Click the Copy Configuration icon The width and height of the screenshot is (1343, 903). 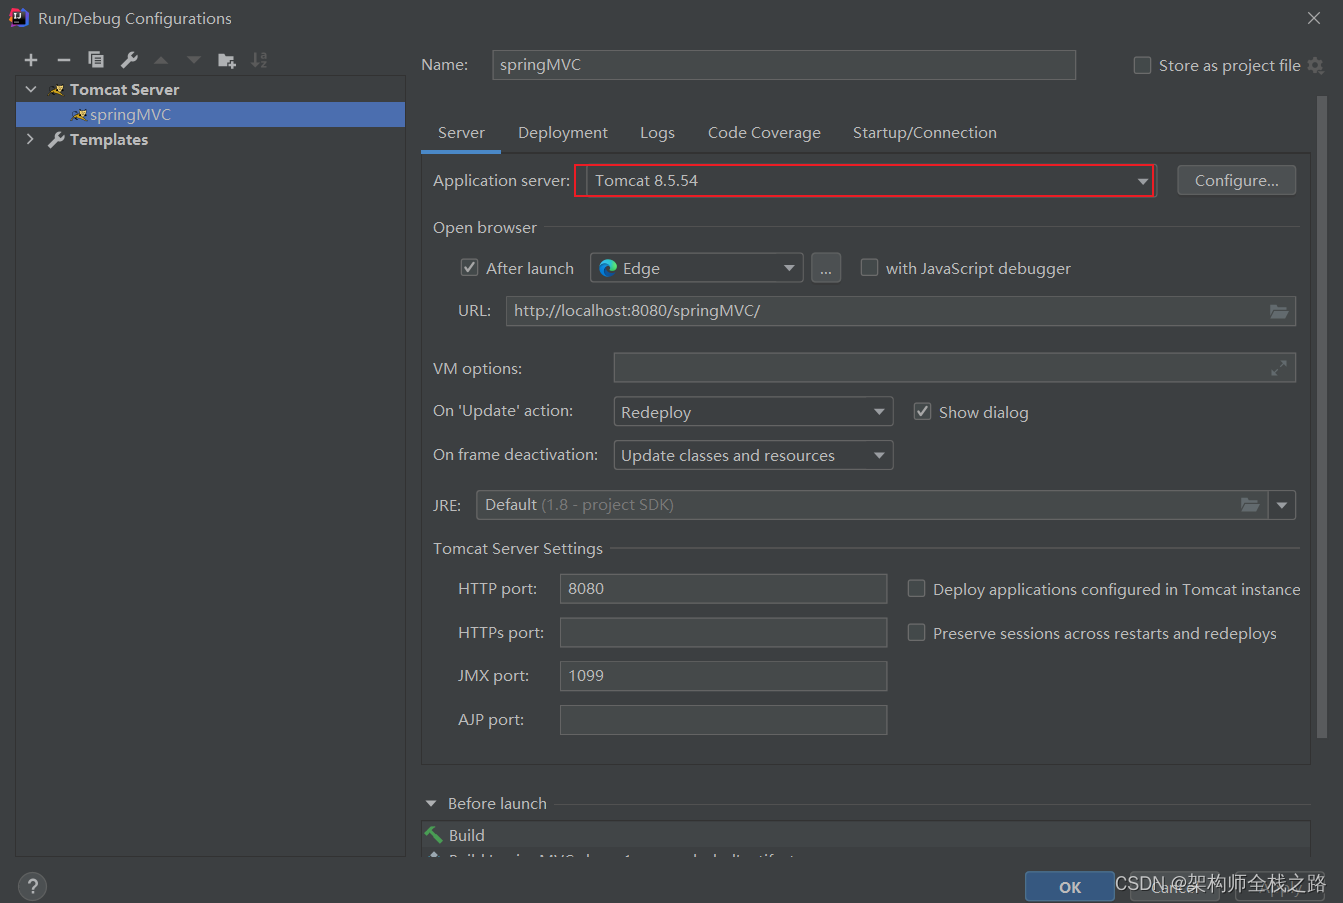(x=96, y=60)
